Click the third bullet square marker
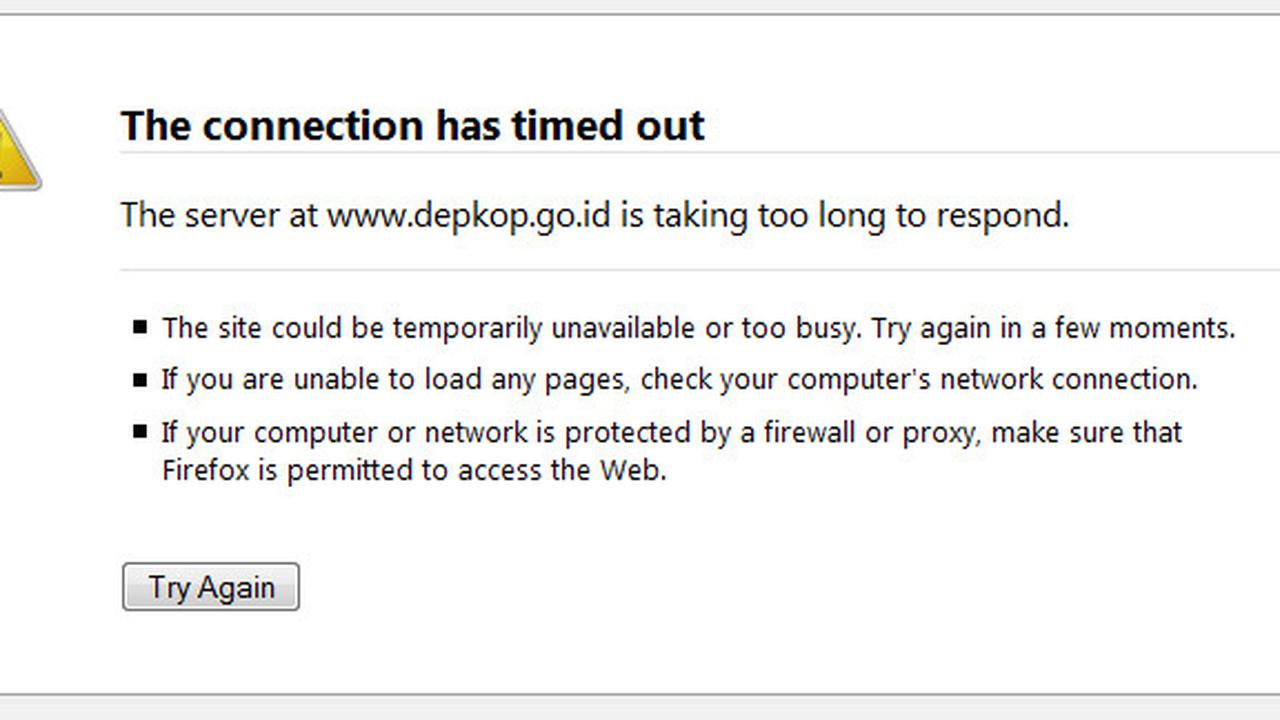The height and width of the screenshot is (720, 1280). (139, 432)
